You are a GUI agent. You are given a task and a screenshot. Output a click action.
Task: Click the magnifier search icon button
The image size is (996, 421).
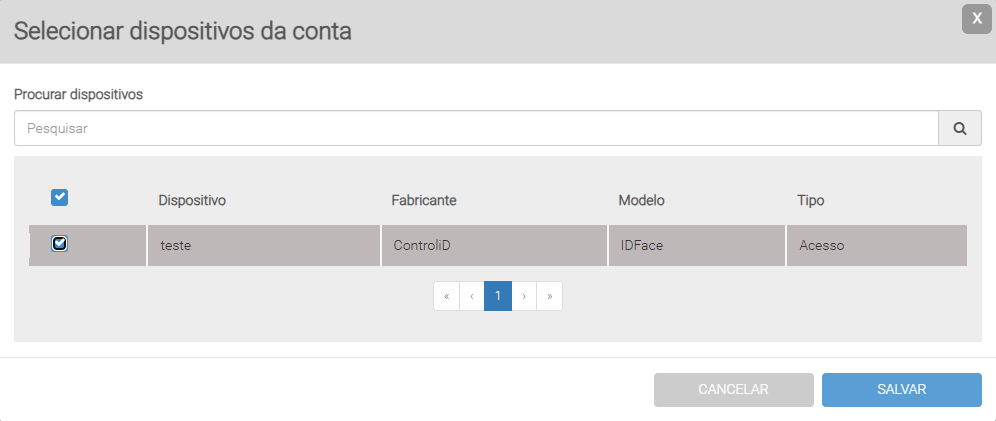tap(960, 128)
